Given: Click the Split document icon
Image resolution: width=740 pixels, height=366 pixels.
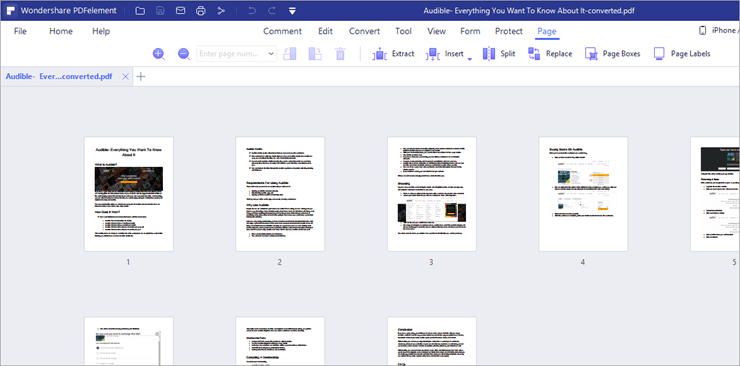Looking at the screenshot, I should pyautogui.click(x=489, y=54).
